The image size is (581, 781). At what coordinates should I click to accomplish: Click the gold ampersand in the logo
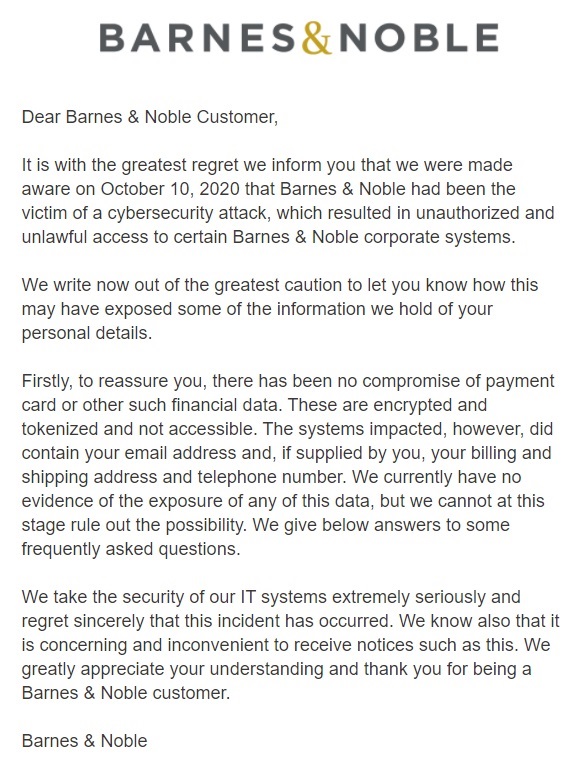pos(317,38)
